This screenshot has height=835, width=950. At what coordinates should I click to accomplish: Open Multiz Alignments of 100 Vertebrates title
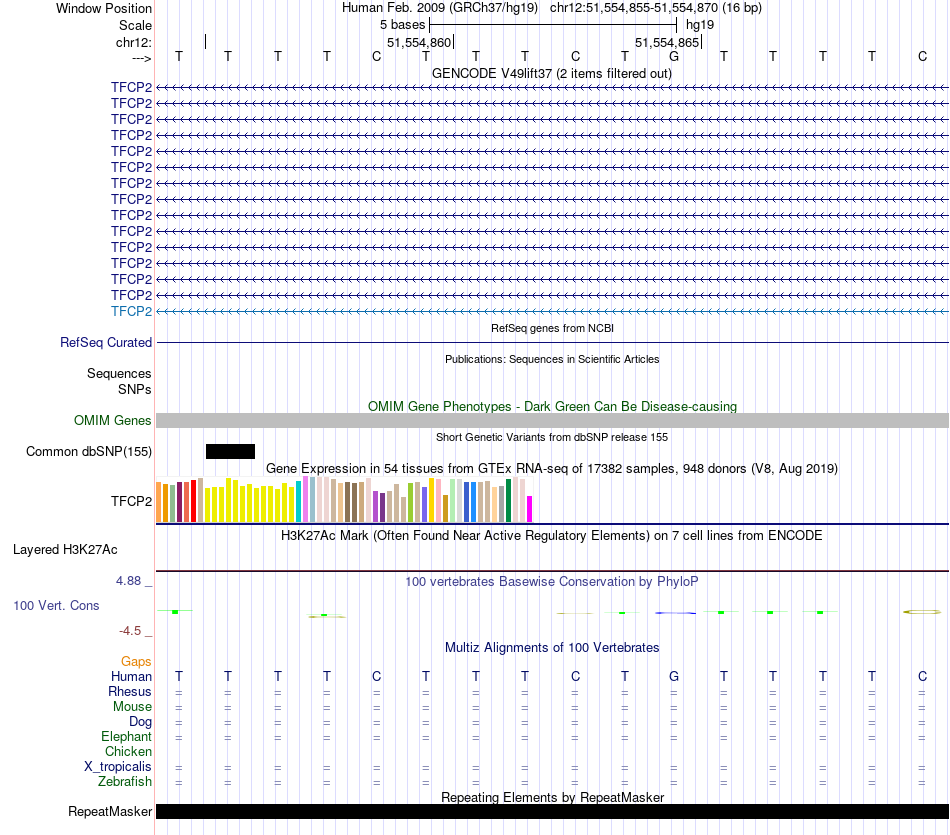click(x=552, y=648)
